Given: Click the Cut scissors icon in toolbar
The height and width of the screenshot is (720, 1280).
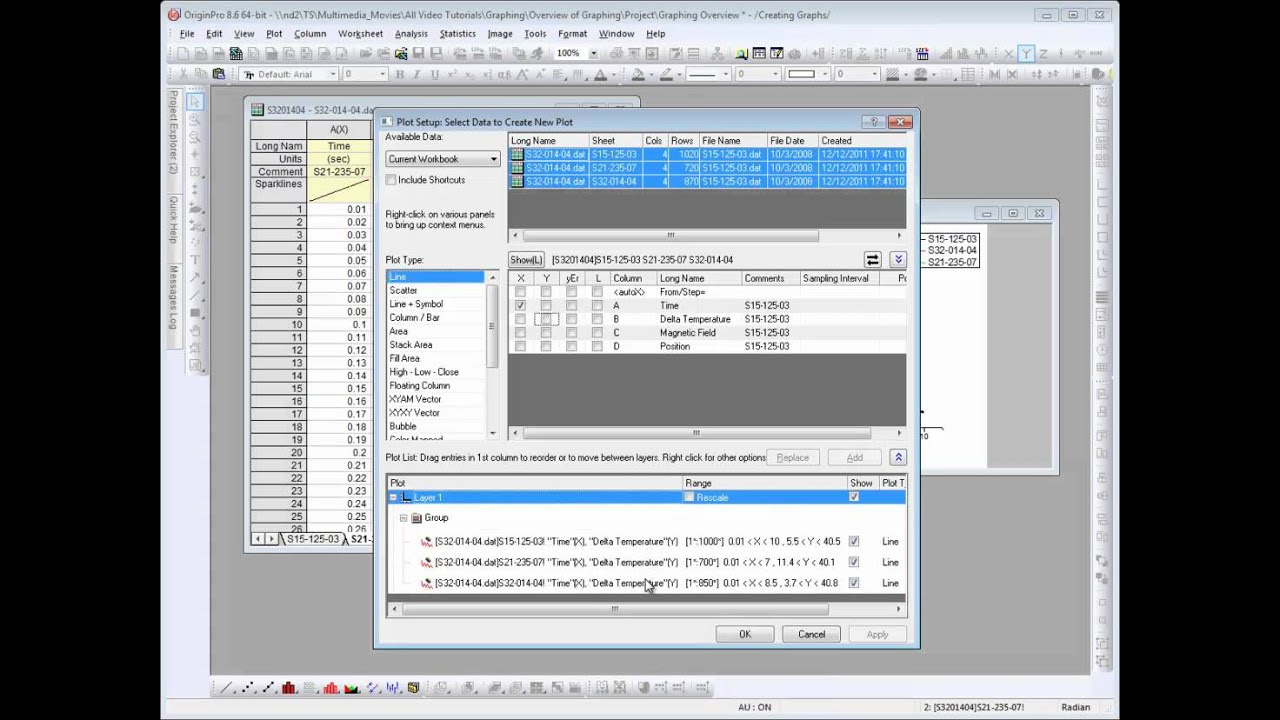Looking at the screenshot, I should point(183,74).
